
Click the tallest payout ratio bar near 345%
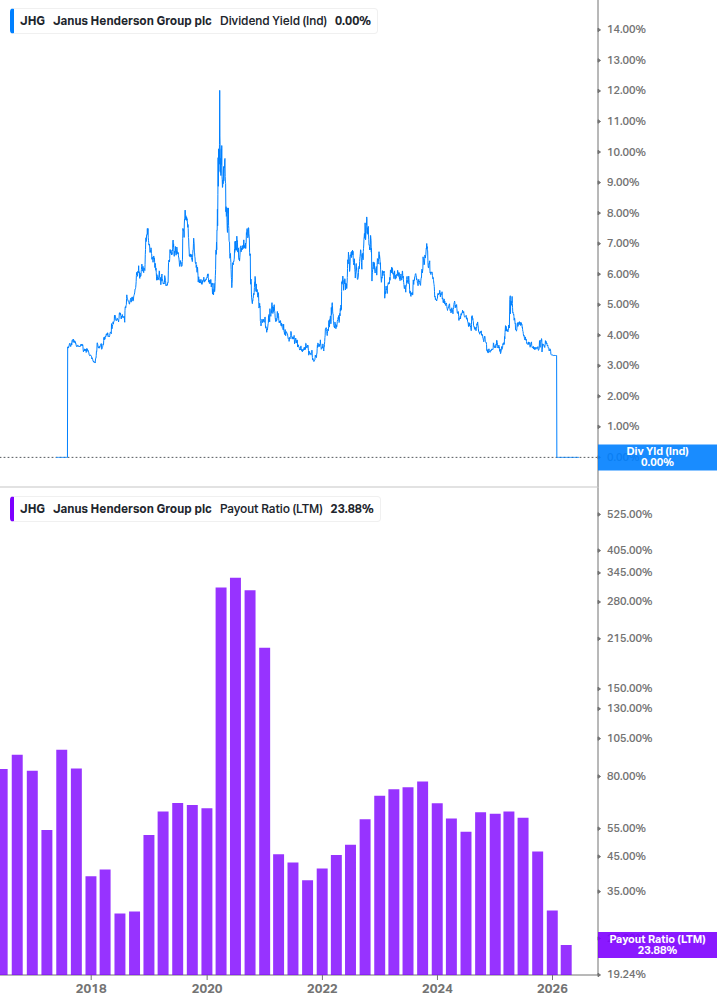tap(235, 776)
